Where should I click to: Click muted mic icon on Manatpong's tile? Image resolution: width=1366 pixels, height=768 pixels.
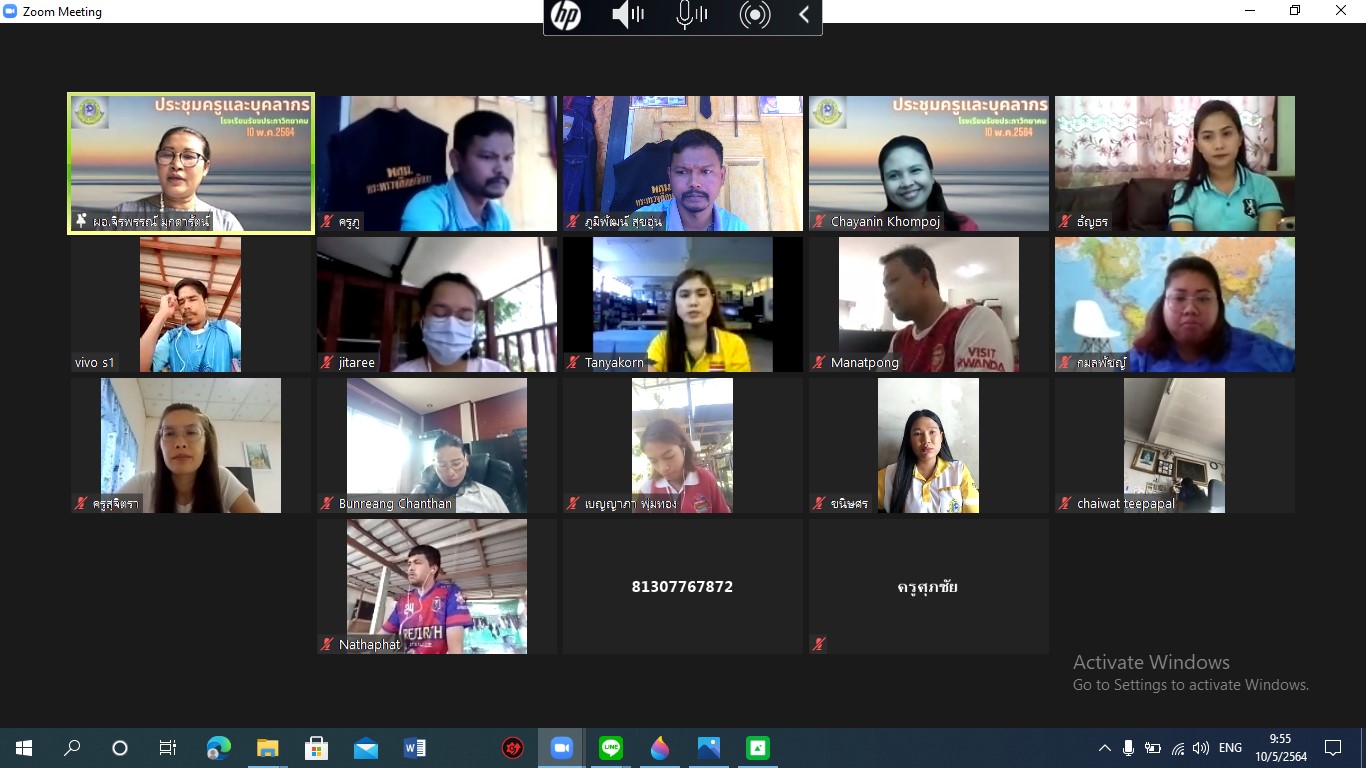[x=819, y=363]
